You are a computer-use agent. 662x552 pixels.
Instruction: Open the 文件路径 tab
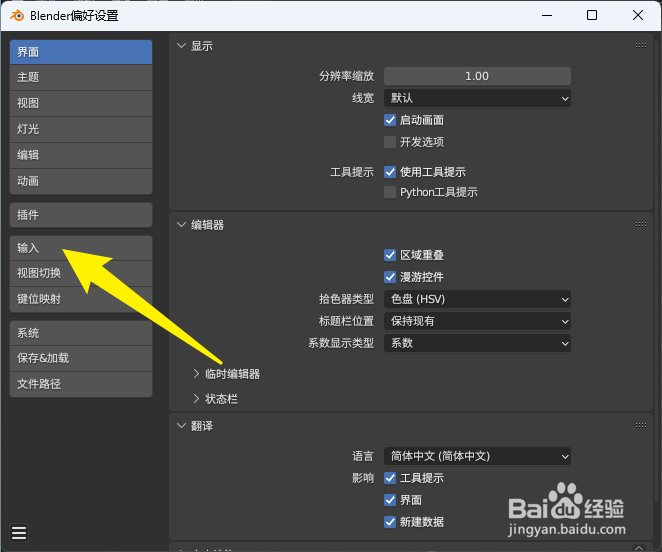(81, 384)
